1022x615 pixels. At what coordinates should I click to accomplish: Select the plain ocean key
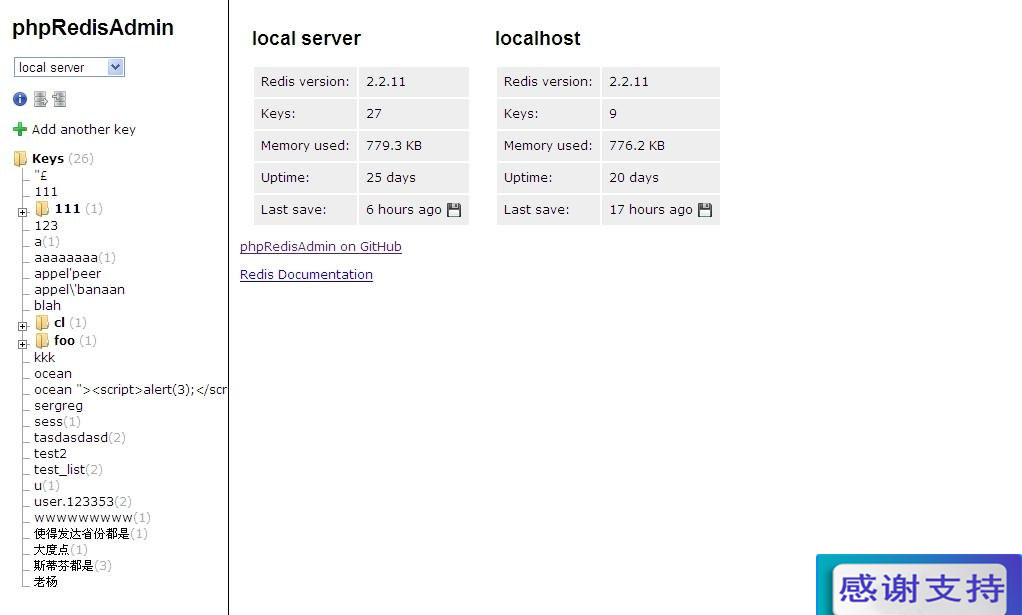pos(53,373)
